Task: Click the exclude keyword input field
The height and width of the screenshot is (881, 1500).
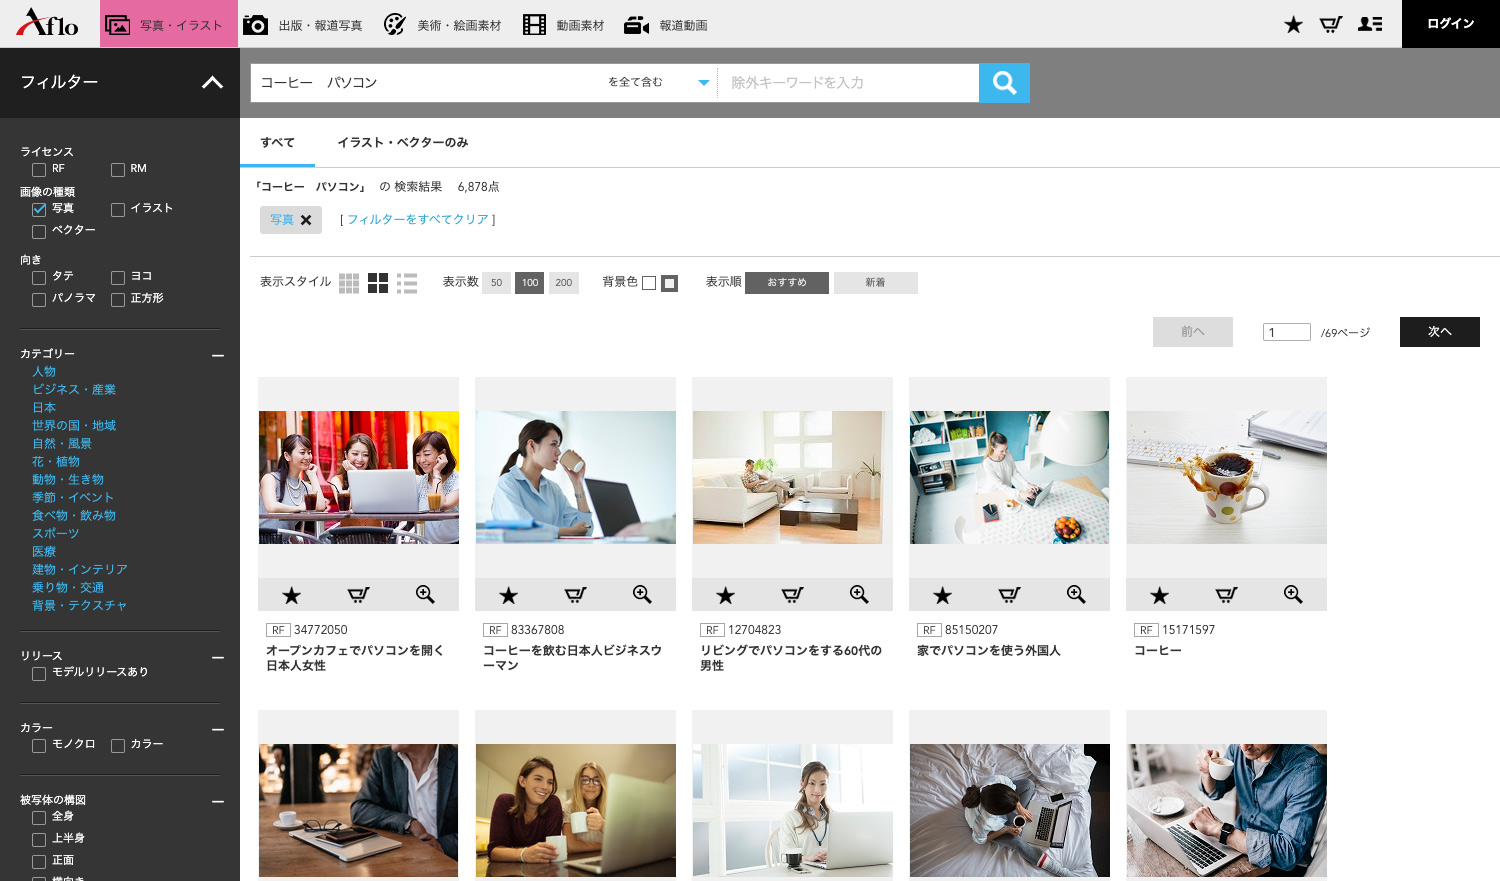Action: pyautogui.click(x=848, y=83)
